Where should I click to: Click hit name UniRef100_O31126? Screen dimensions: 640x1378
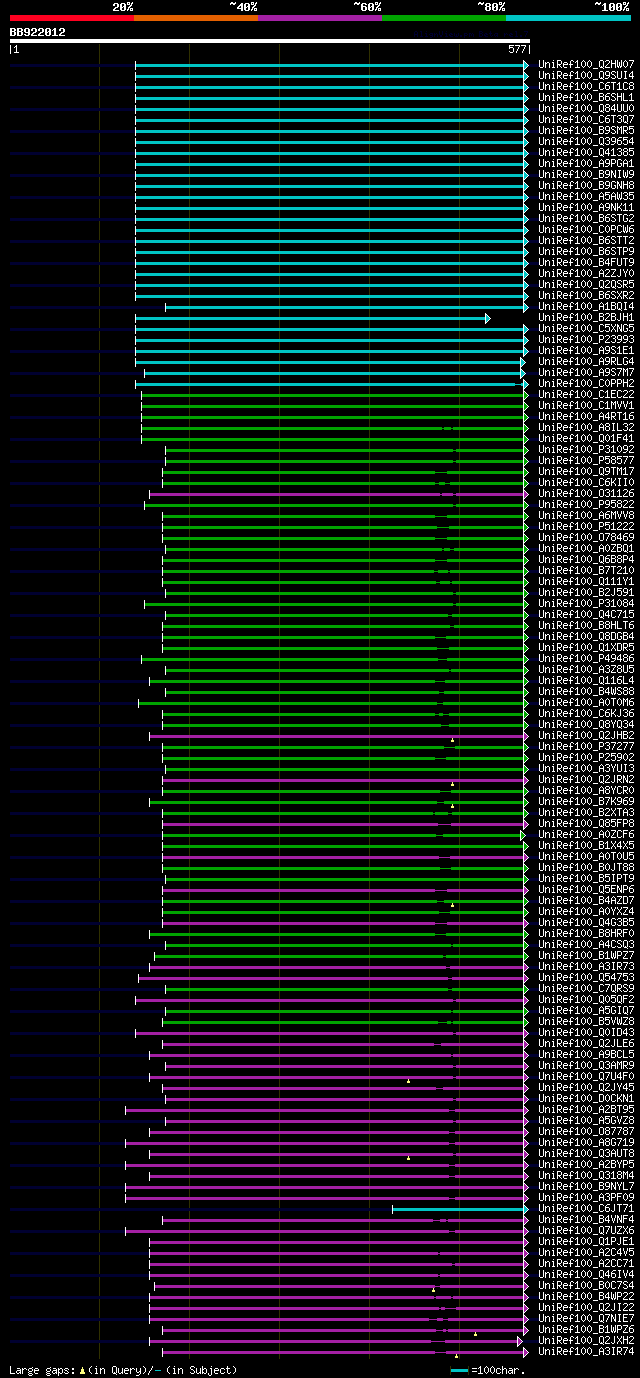pyautogui.click(x=586, y=493)
